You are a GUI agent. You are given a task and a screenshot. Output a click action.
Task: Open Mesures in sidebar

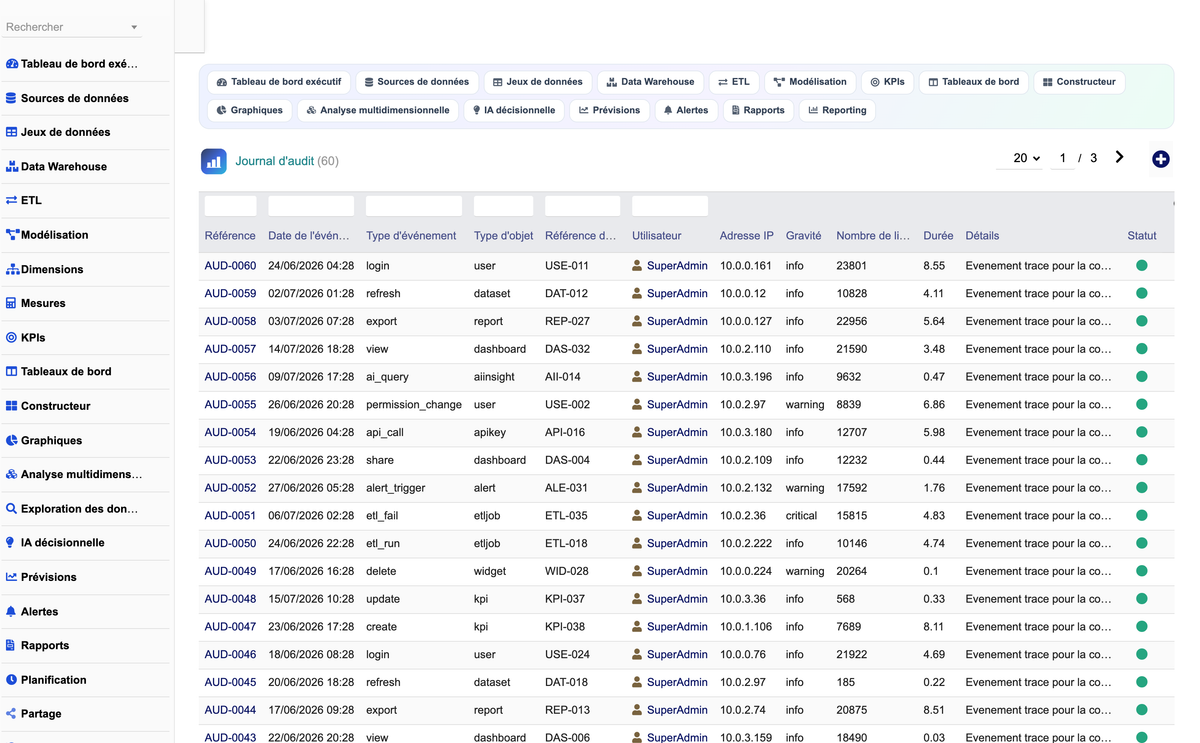pos(36,304)
